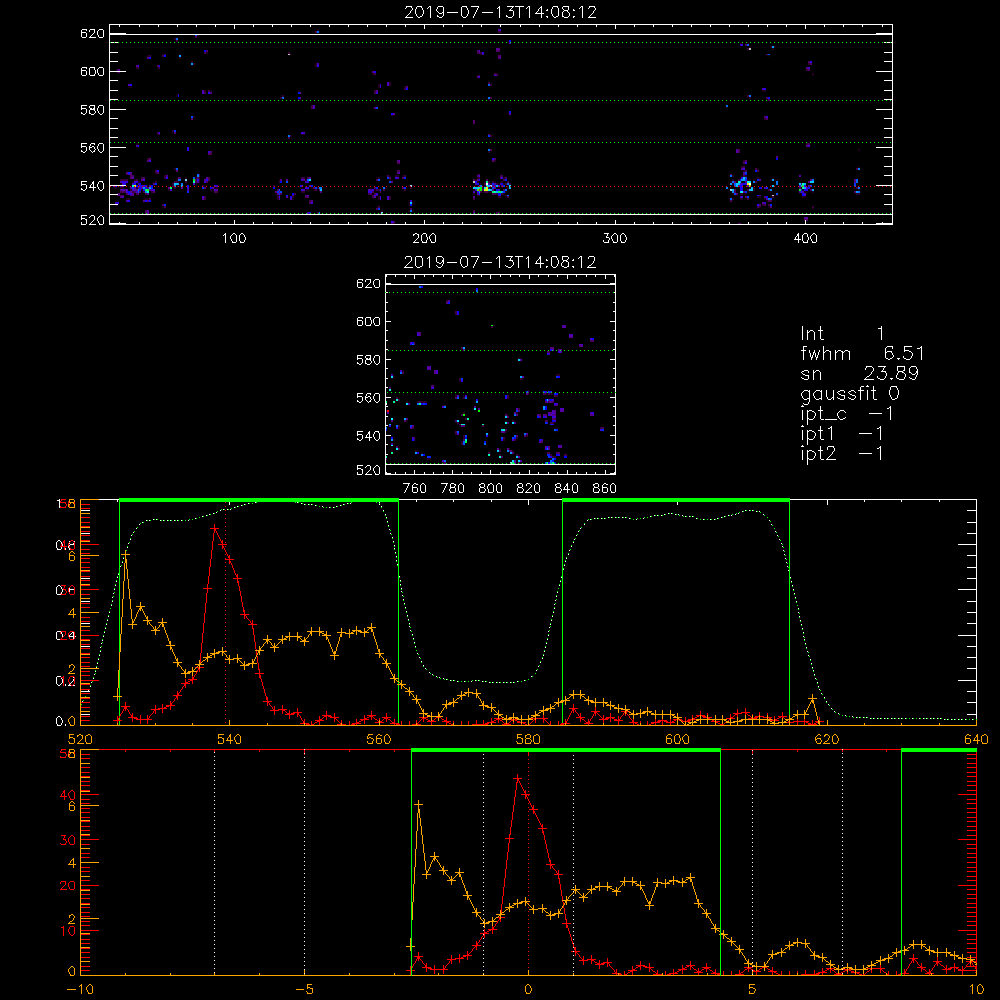Click y-axis label 600 in top image
Viewport: 1000px width, 1000px height.
[x=92, y=71]
